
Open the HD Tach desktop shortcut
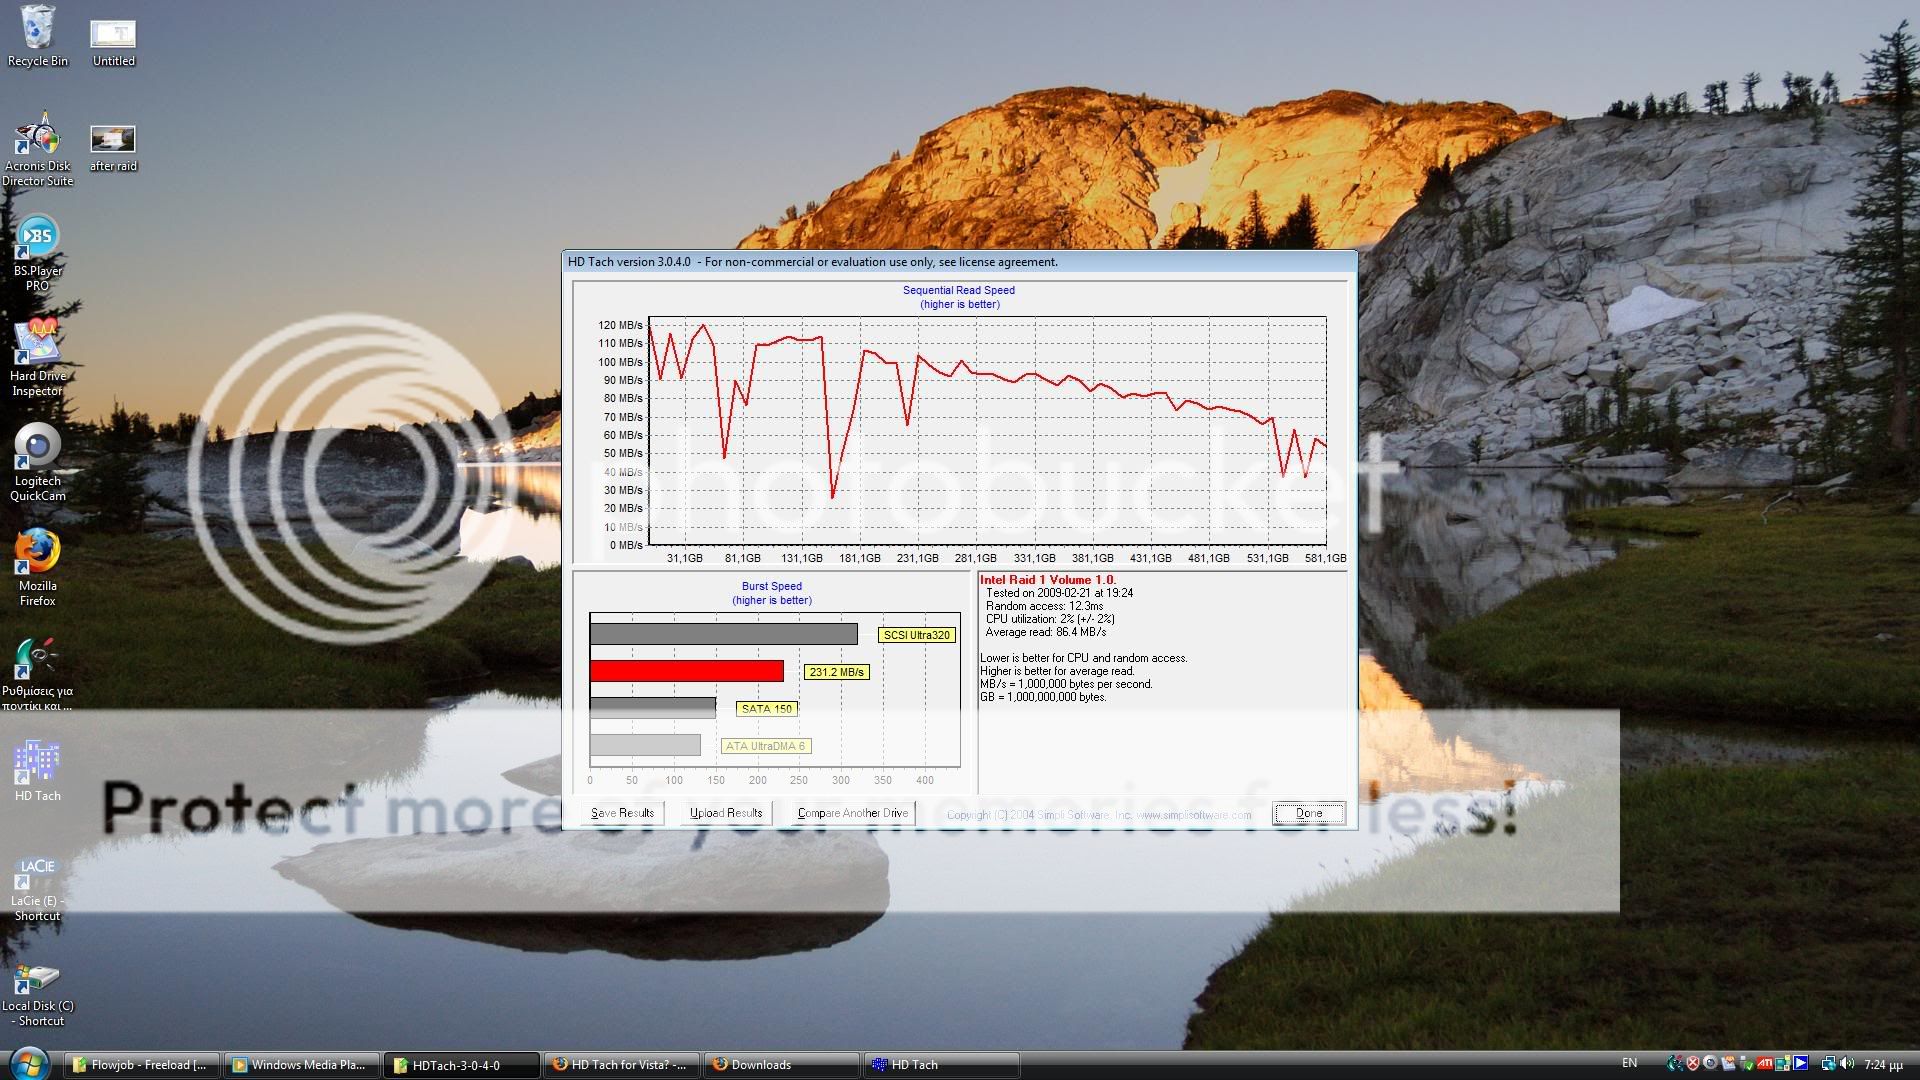(38, 764)
